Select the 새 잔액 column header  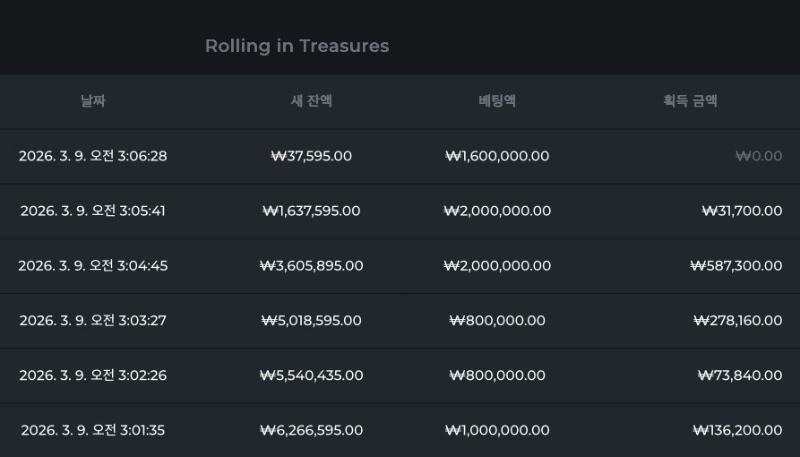coord(311,101)
